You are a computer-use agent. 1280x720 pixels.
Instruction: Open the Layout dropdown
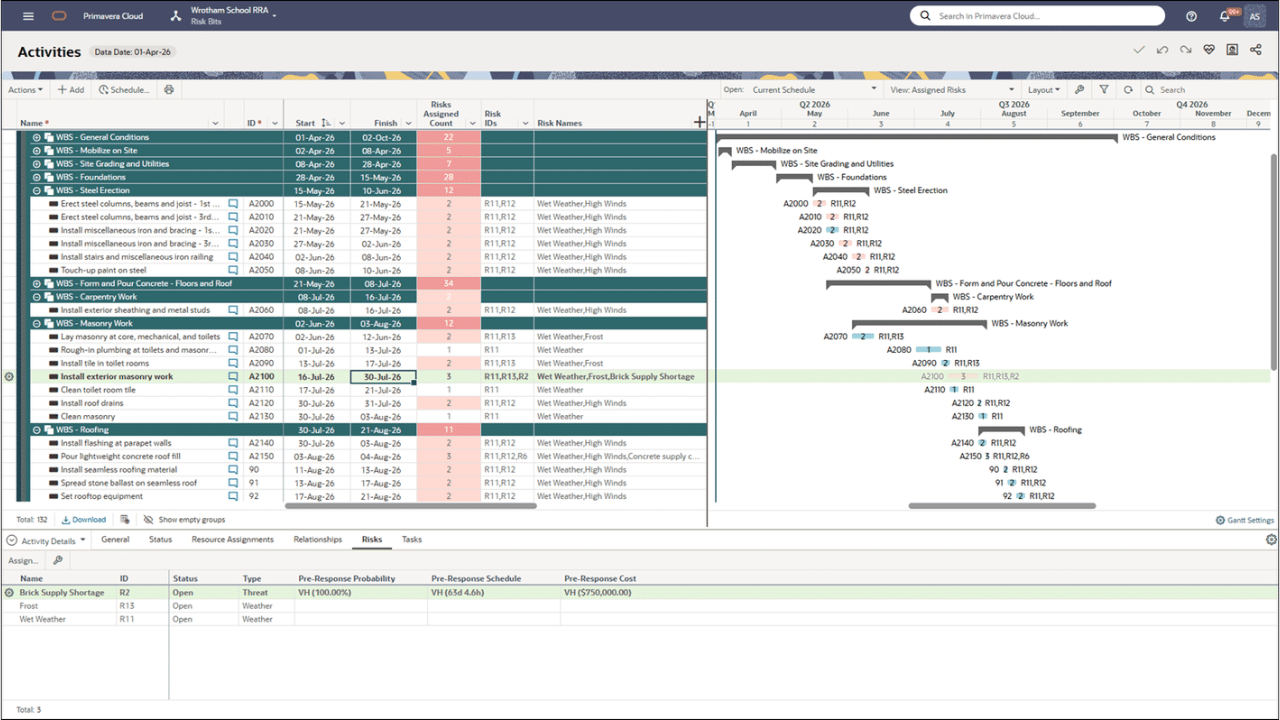(x=1044, y=90)
